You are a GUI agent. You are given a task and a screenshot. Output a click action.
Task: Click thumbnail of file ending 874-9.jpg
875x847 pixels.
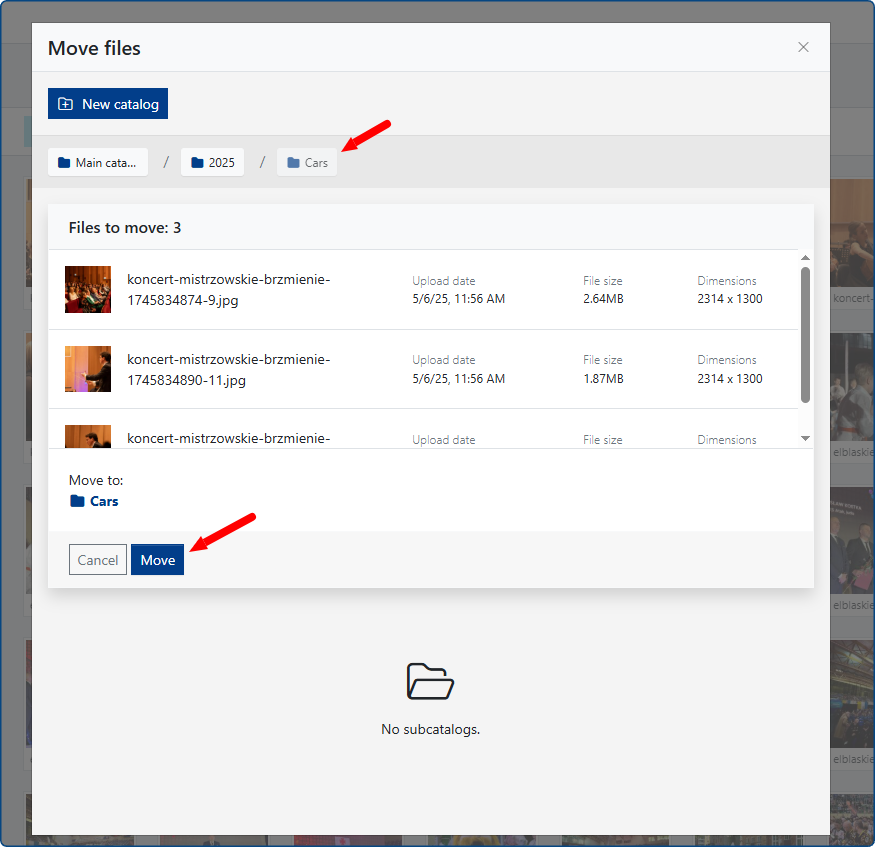click(x=88, y=289)
